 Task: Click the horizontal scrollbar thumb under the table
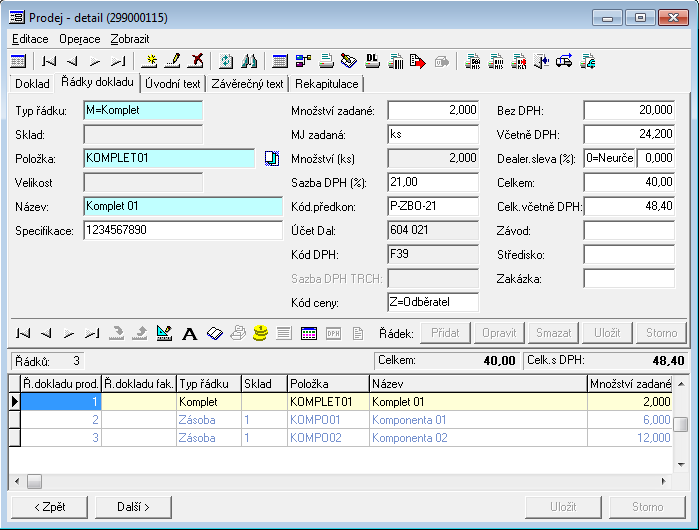(x=34, y=481)
